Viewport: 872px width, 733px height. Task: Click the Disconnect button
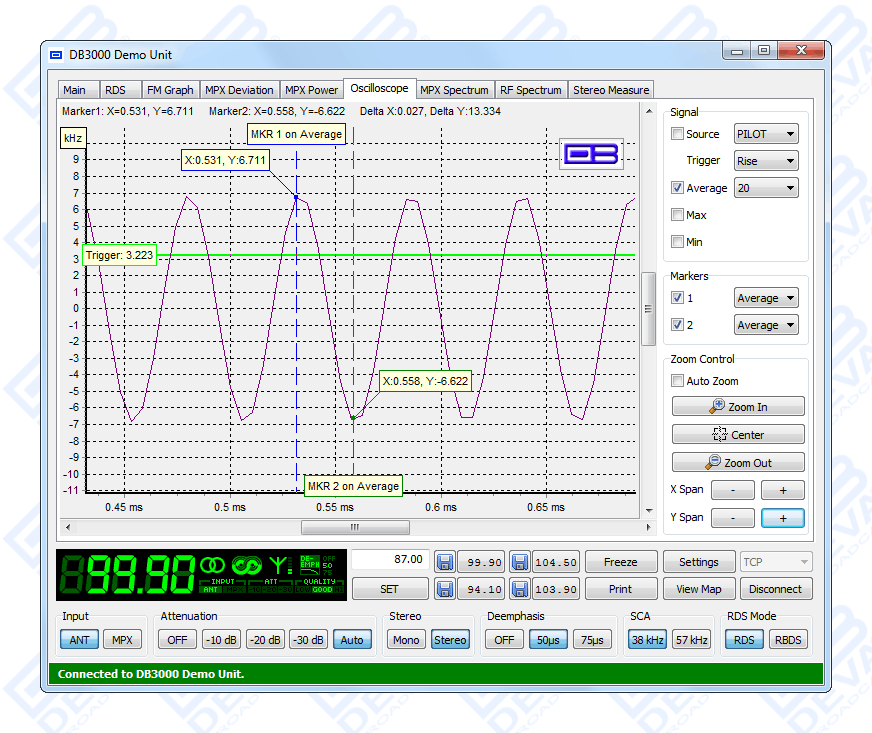pos(775,589)
